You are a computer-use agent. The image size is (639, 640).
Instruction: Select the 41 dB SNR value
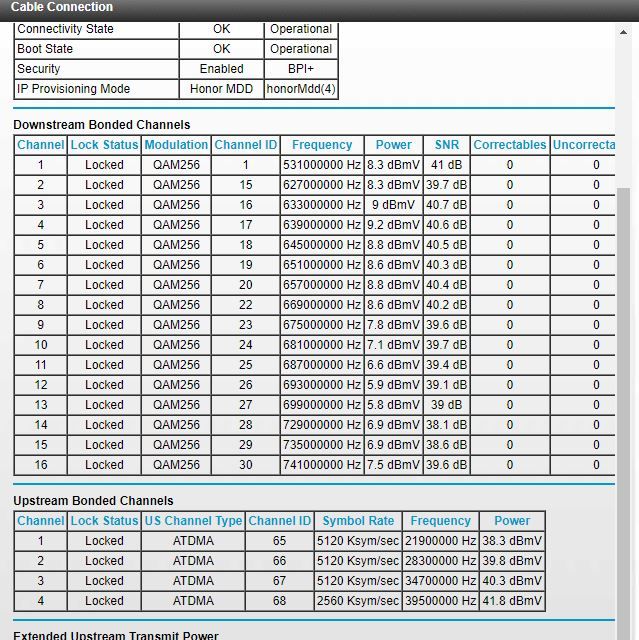pyautogui.click(x=447, y=165)
